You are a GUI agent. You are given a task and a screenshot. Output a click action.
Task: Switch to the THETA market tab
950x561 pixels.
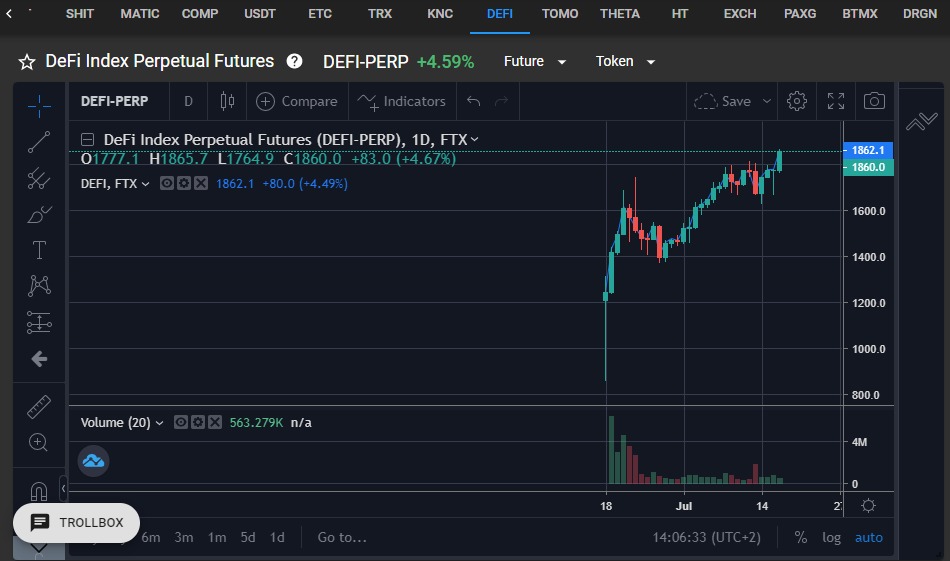click(620, 13)
